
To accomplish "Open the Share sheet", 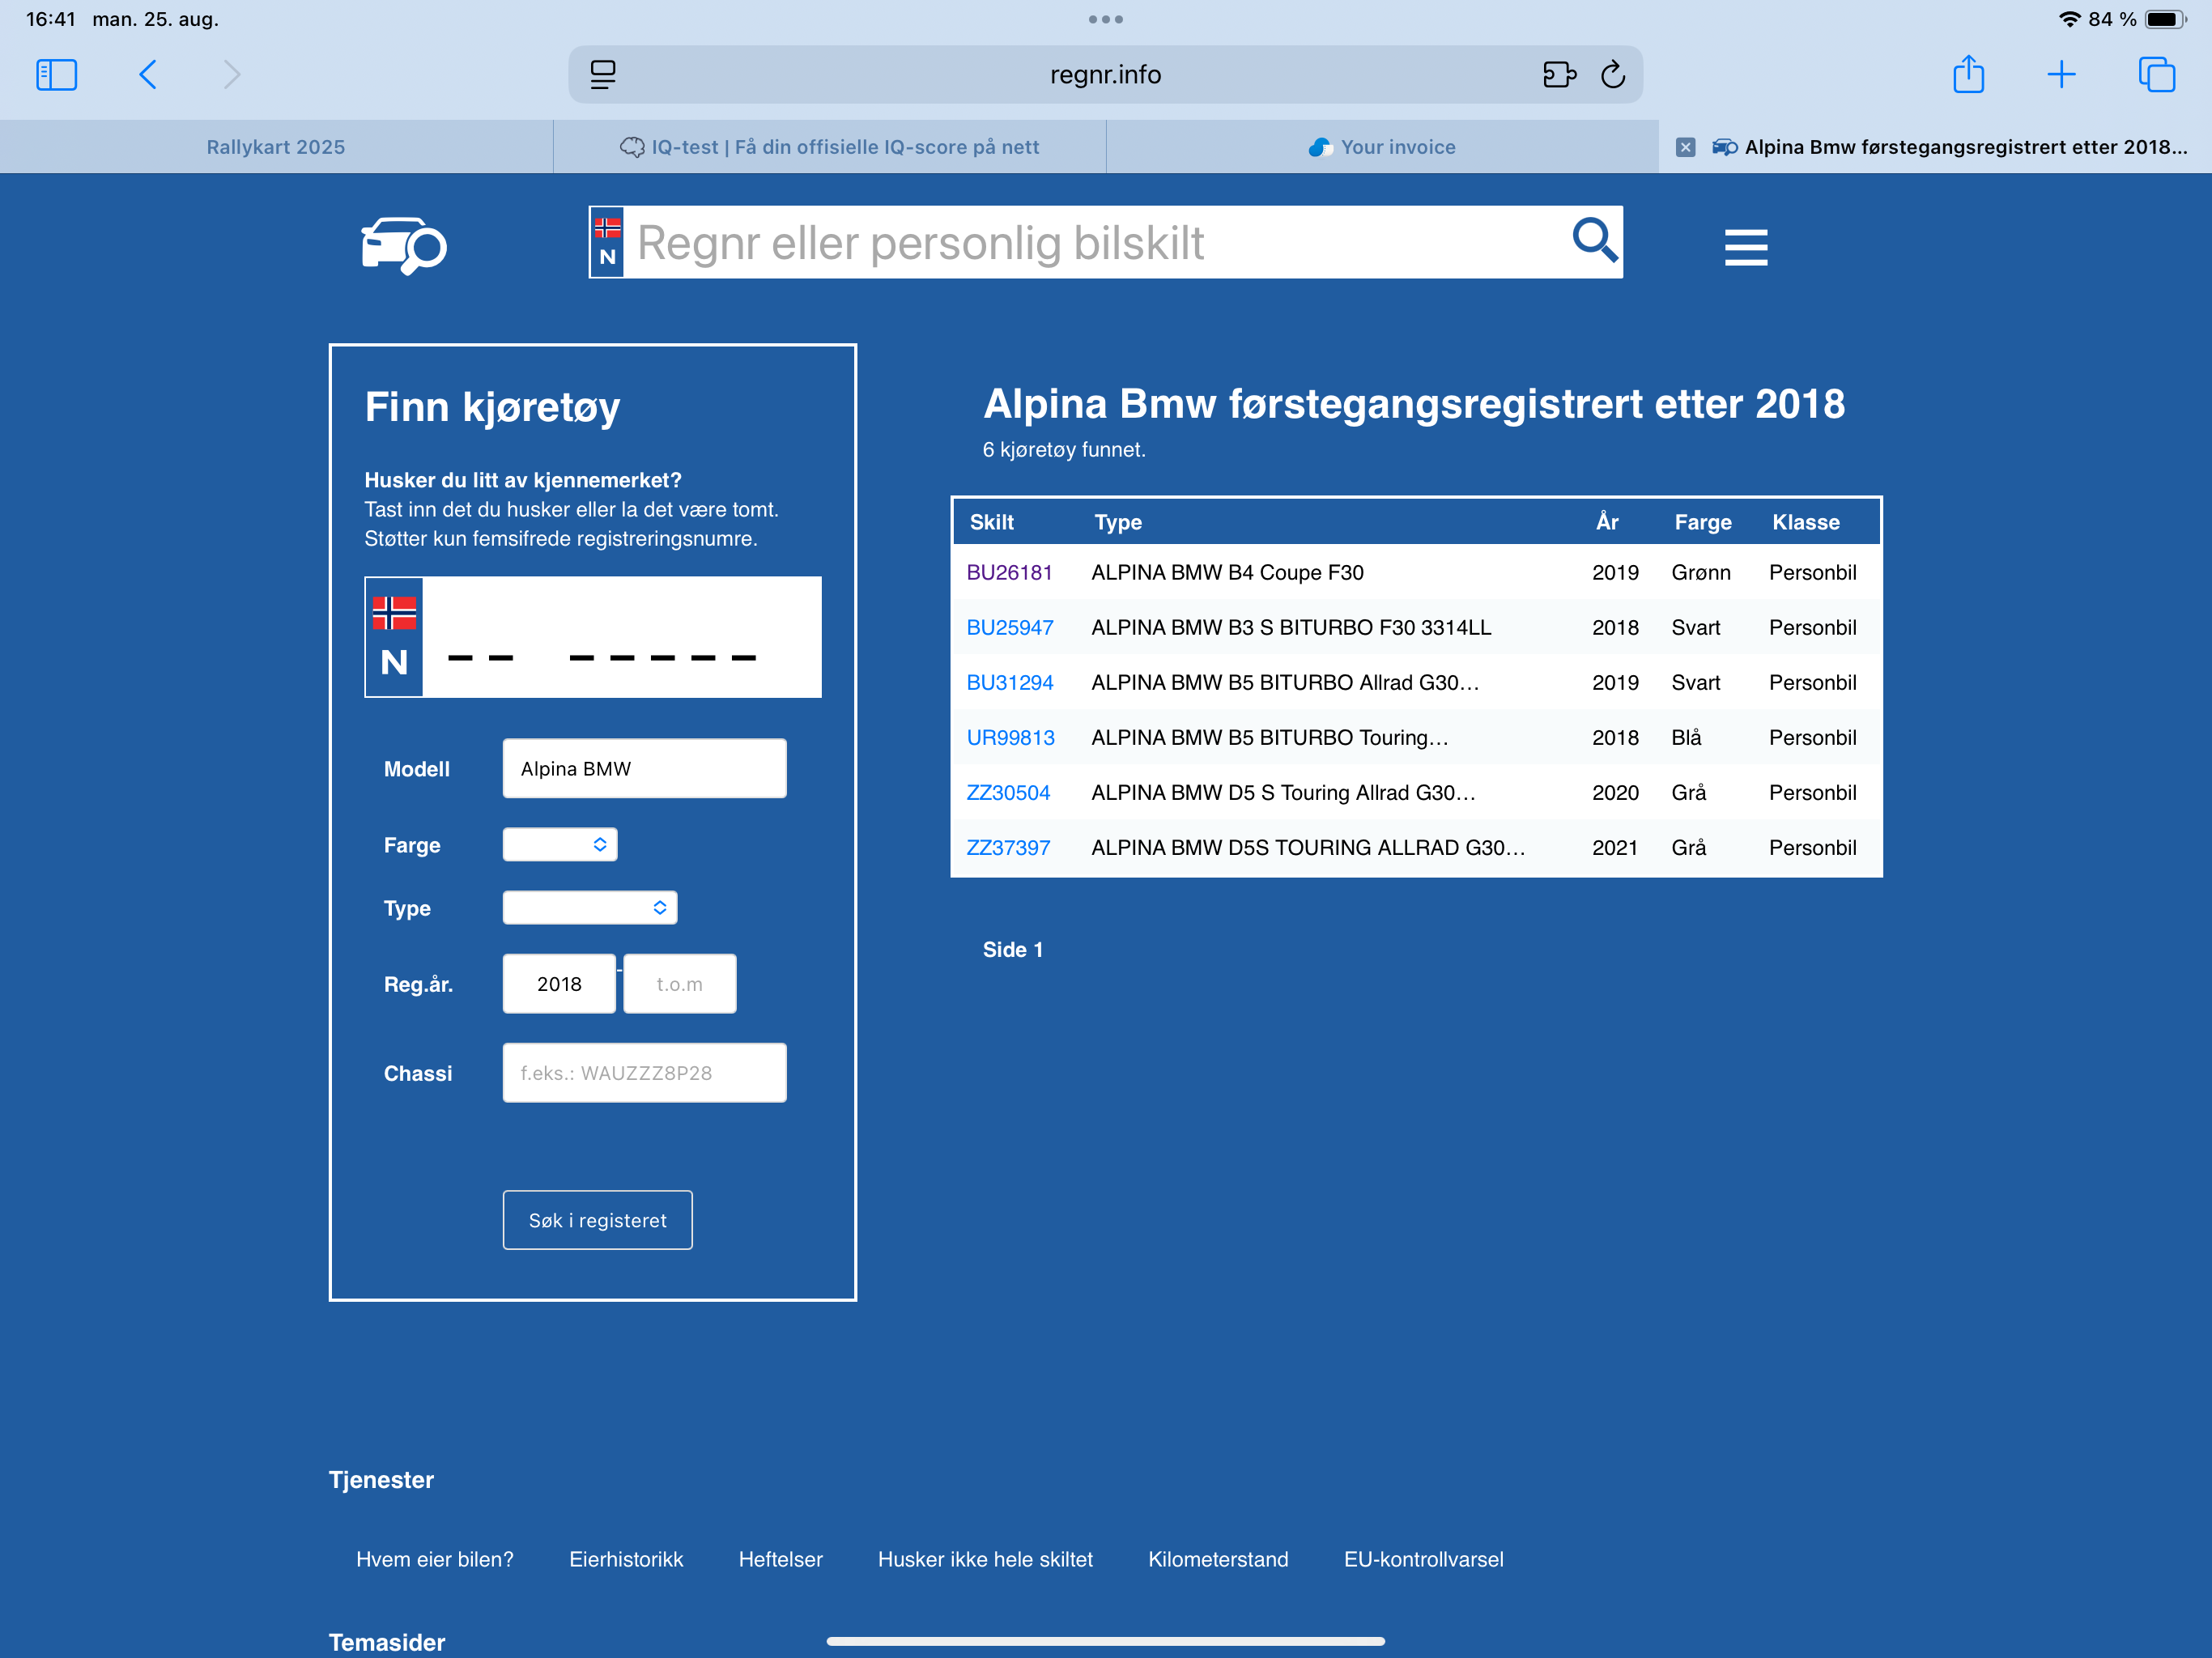I will [1968, 74].
